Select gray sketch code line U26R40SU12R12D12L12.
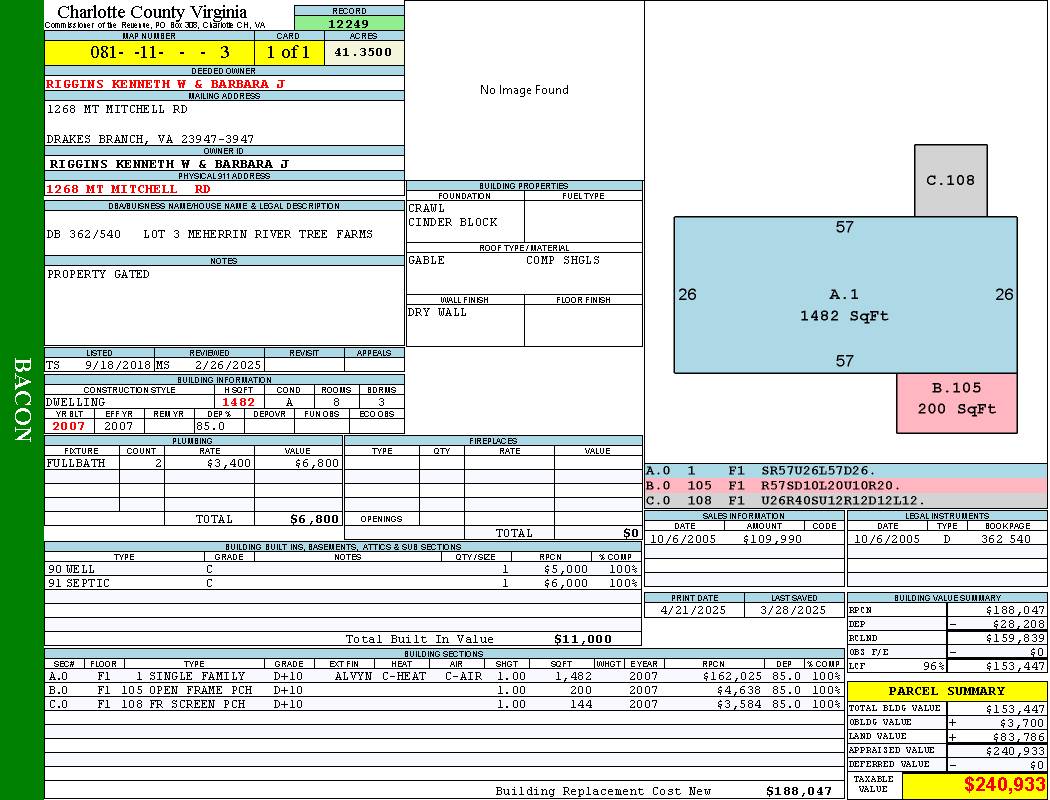This screenshot has height=800, width=1050. (x=843, y=500)
